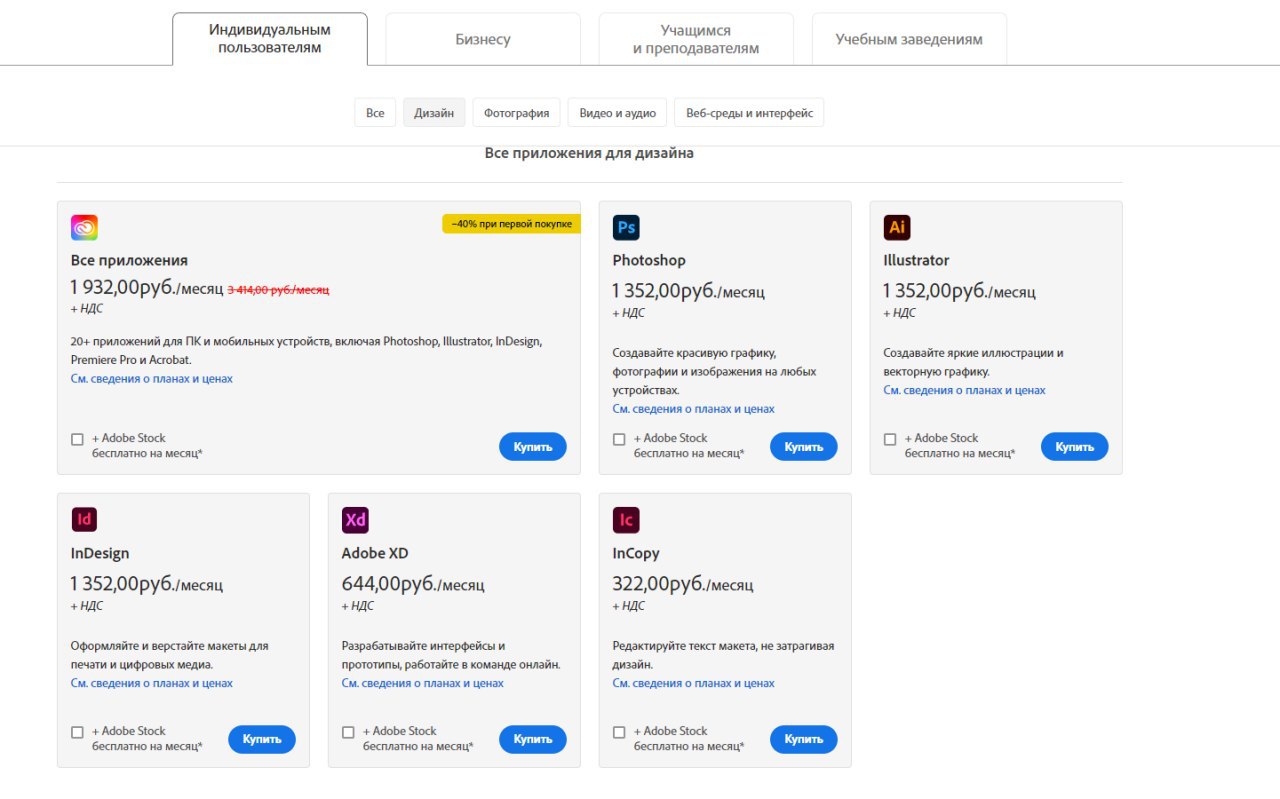Screen dimensions: 1280x799
Task: Click the Adobe XD icon
Action: click(355, 520)
